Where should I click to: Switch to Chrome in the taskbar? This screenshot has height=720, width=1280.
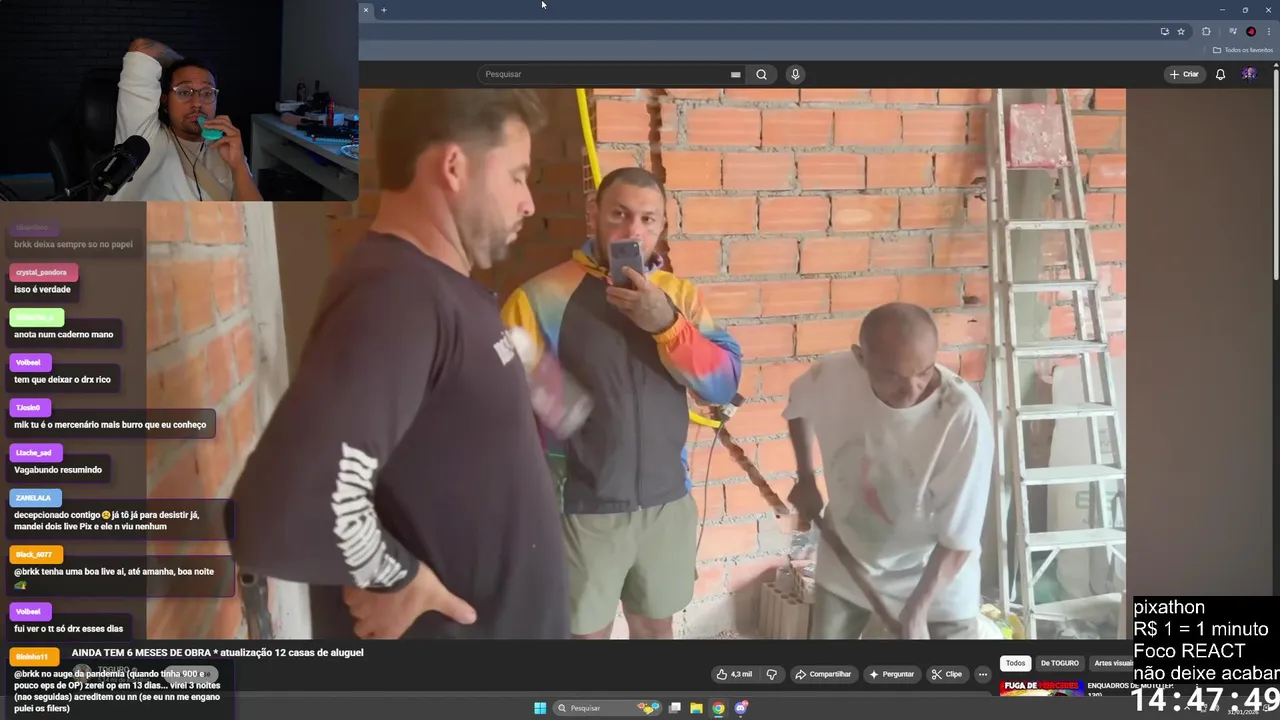[718, 708]
